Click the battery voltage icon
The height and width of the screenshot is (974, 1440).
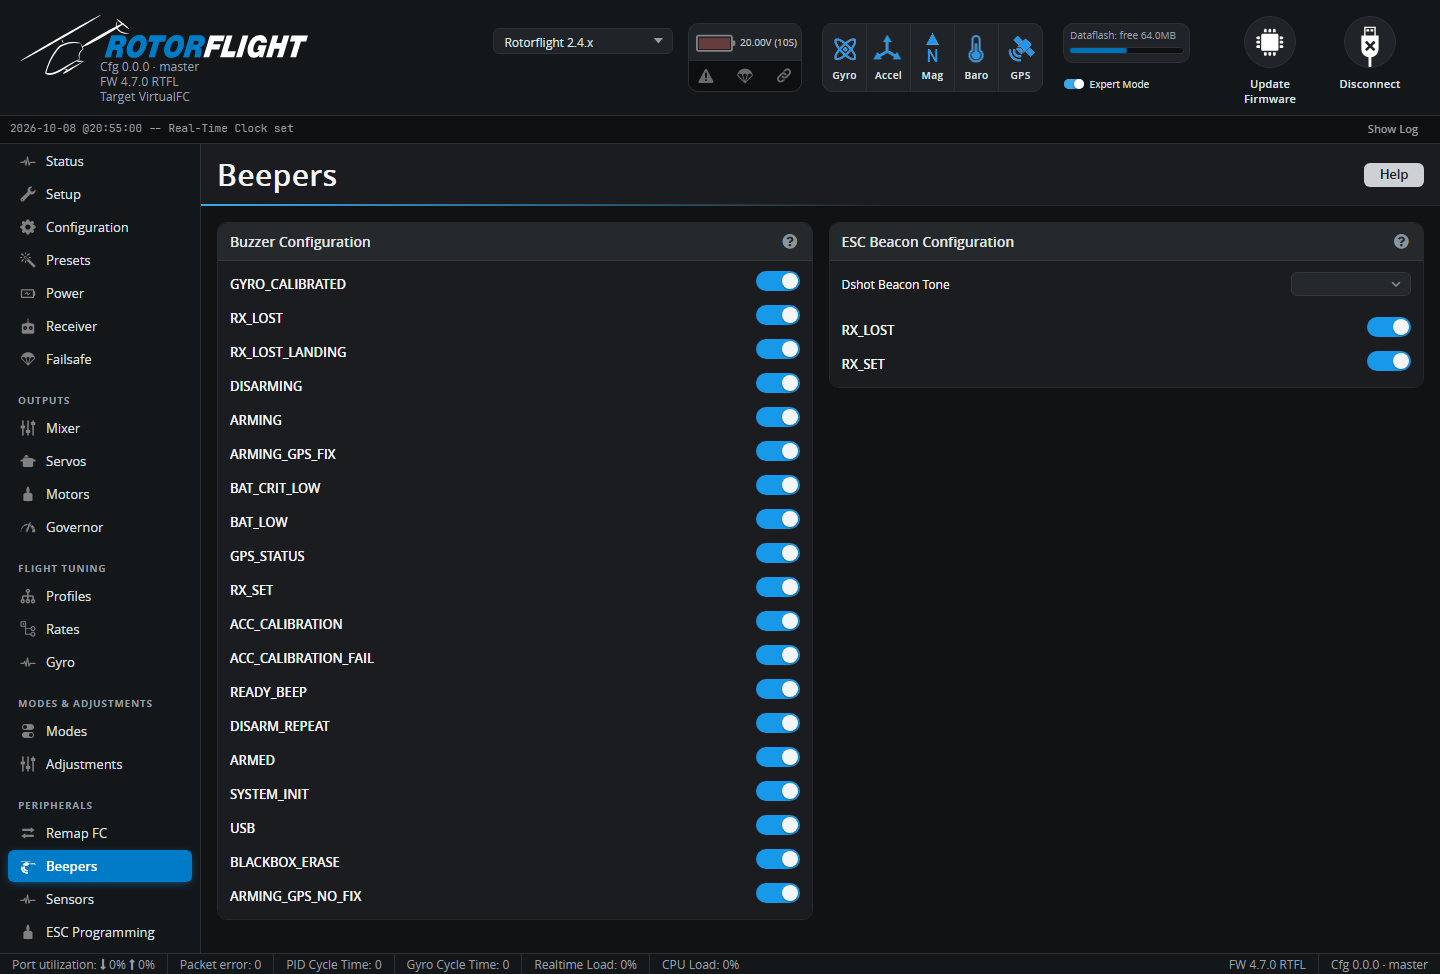coord(715,43)
